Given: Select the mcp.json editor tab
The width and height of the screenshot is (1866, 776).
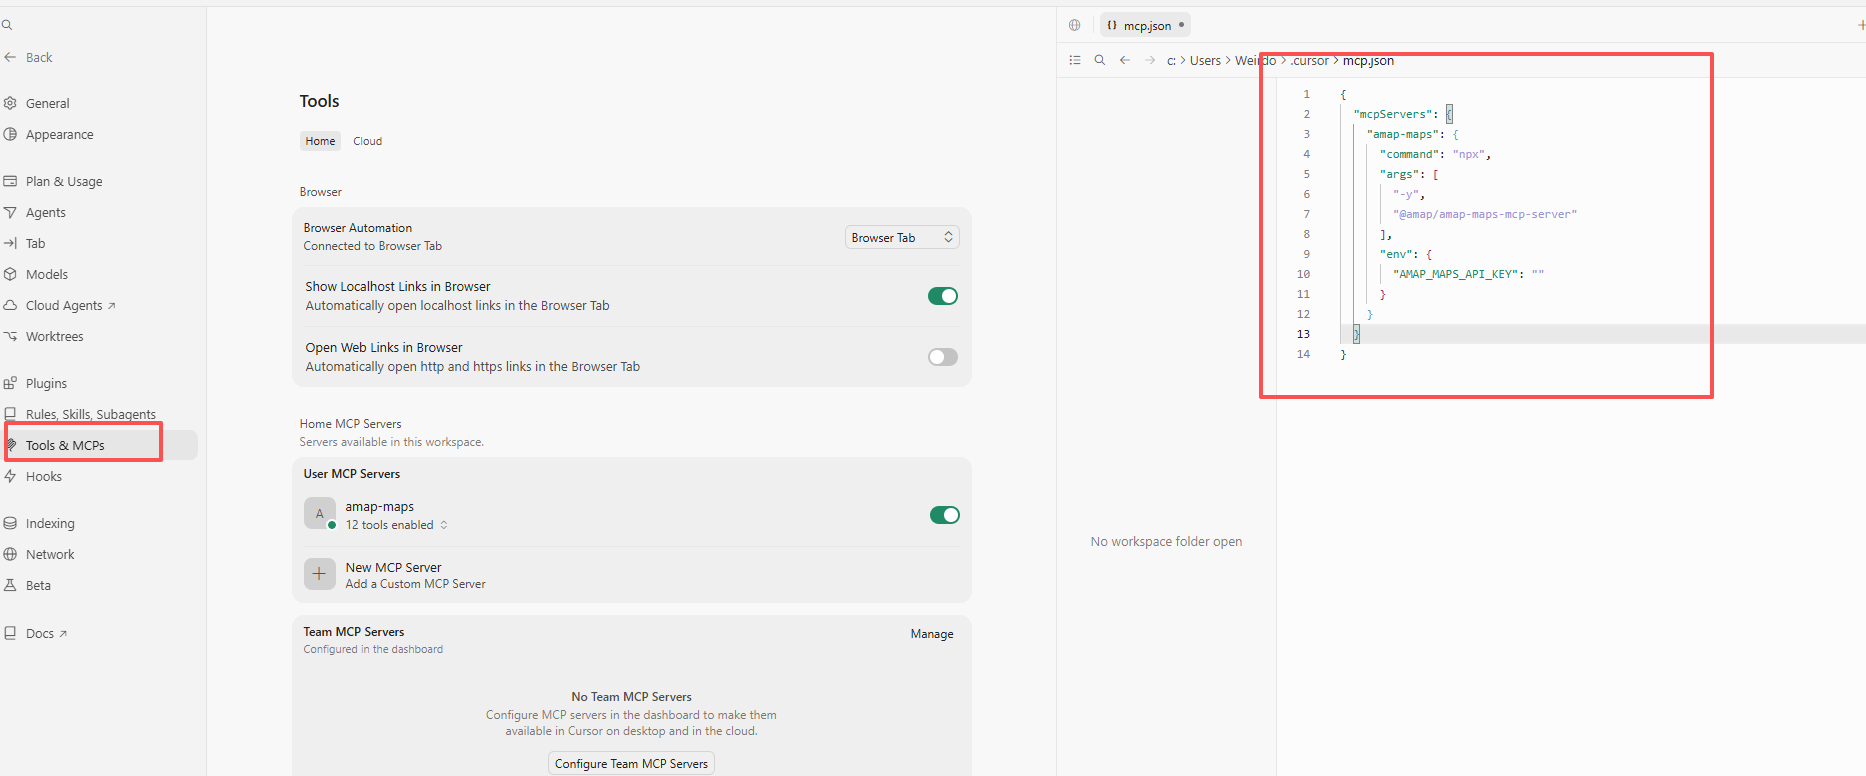Looking at the screenshot, I should pos(1146,25).
